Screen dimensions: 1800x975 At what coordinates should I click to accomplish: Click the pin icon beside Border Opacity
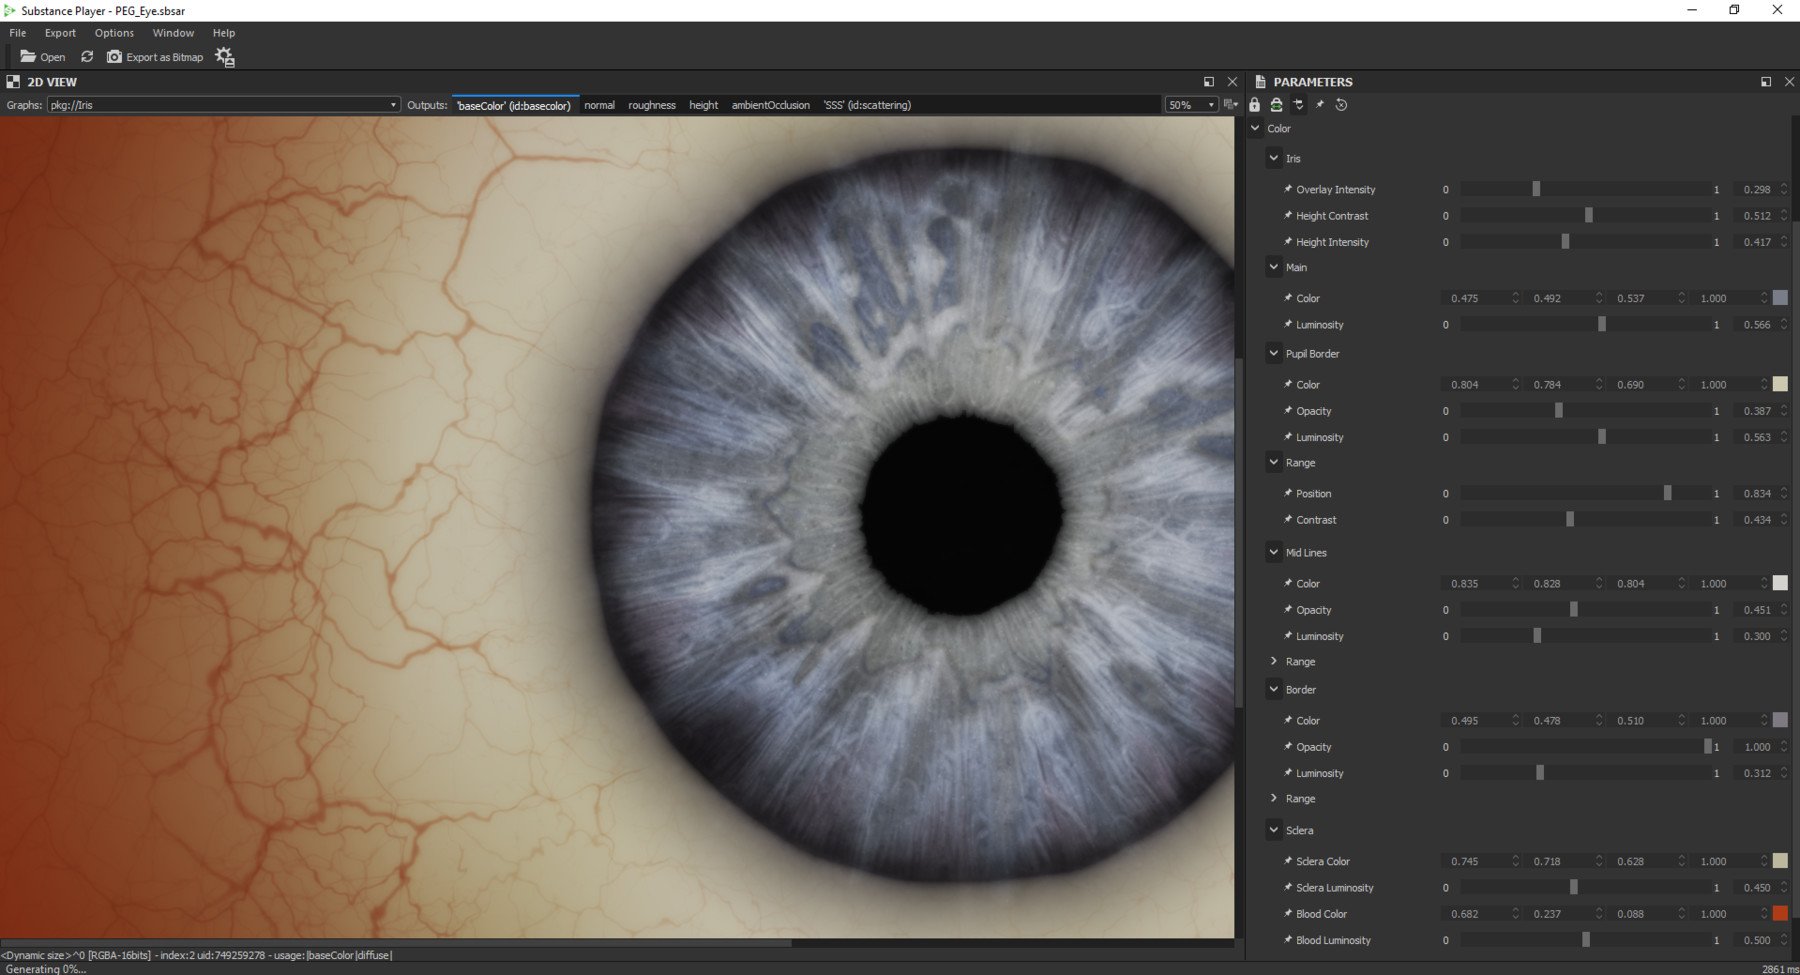pyautogui.click(x=1288, y=746)
